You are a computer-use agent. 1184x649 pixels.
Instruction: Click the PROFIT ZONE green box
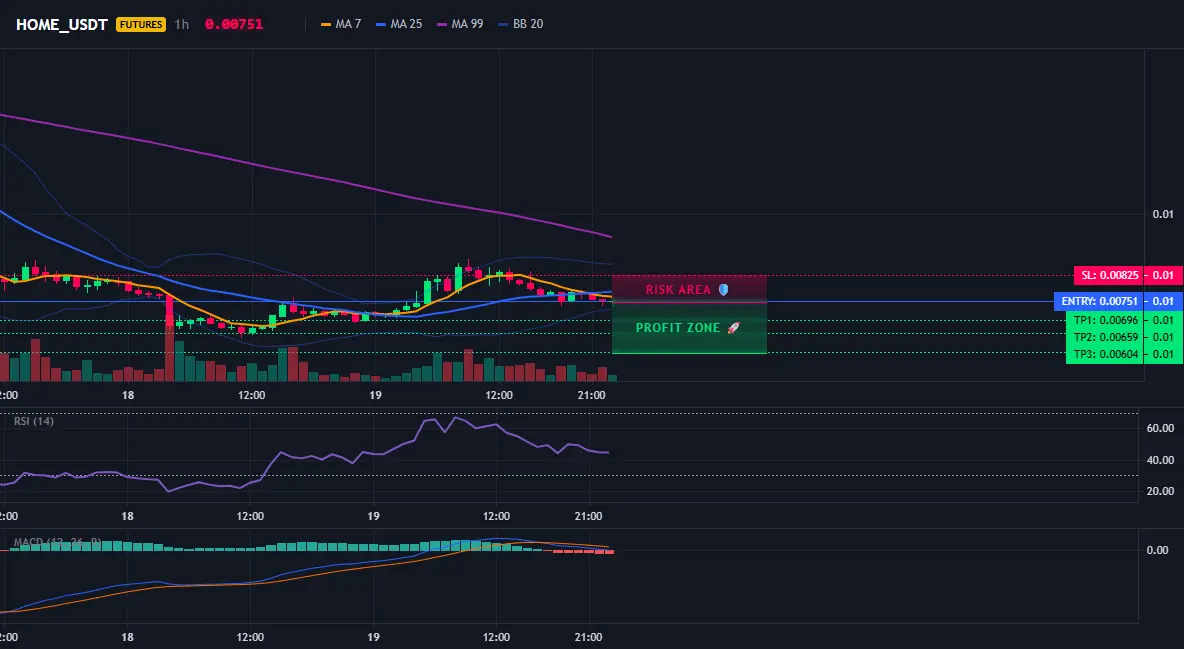tap(689, 328)
